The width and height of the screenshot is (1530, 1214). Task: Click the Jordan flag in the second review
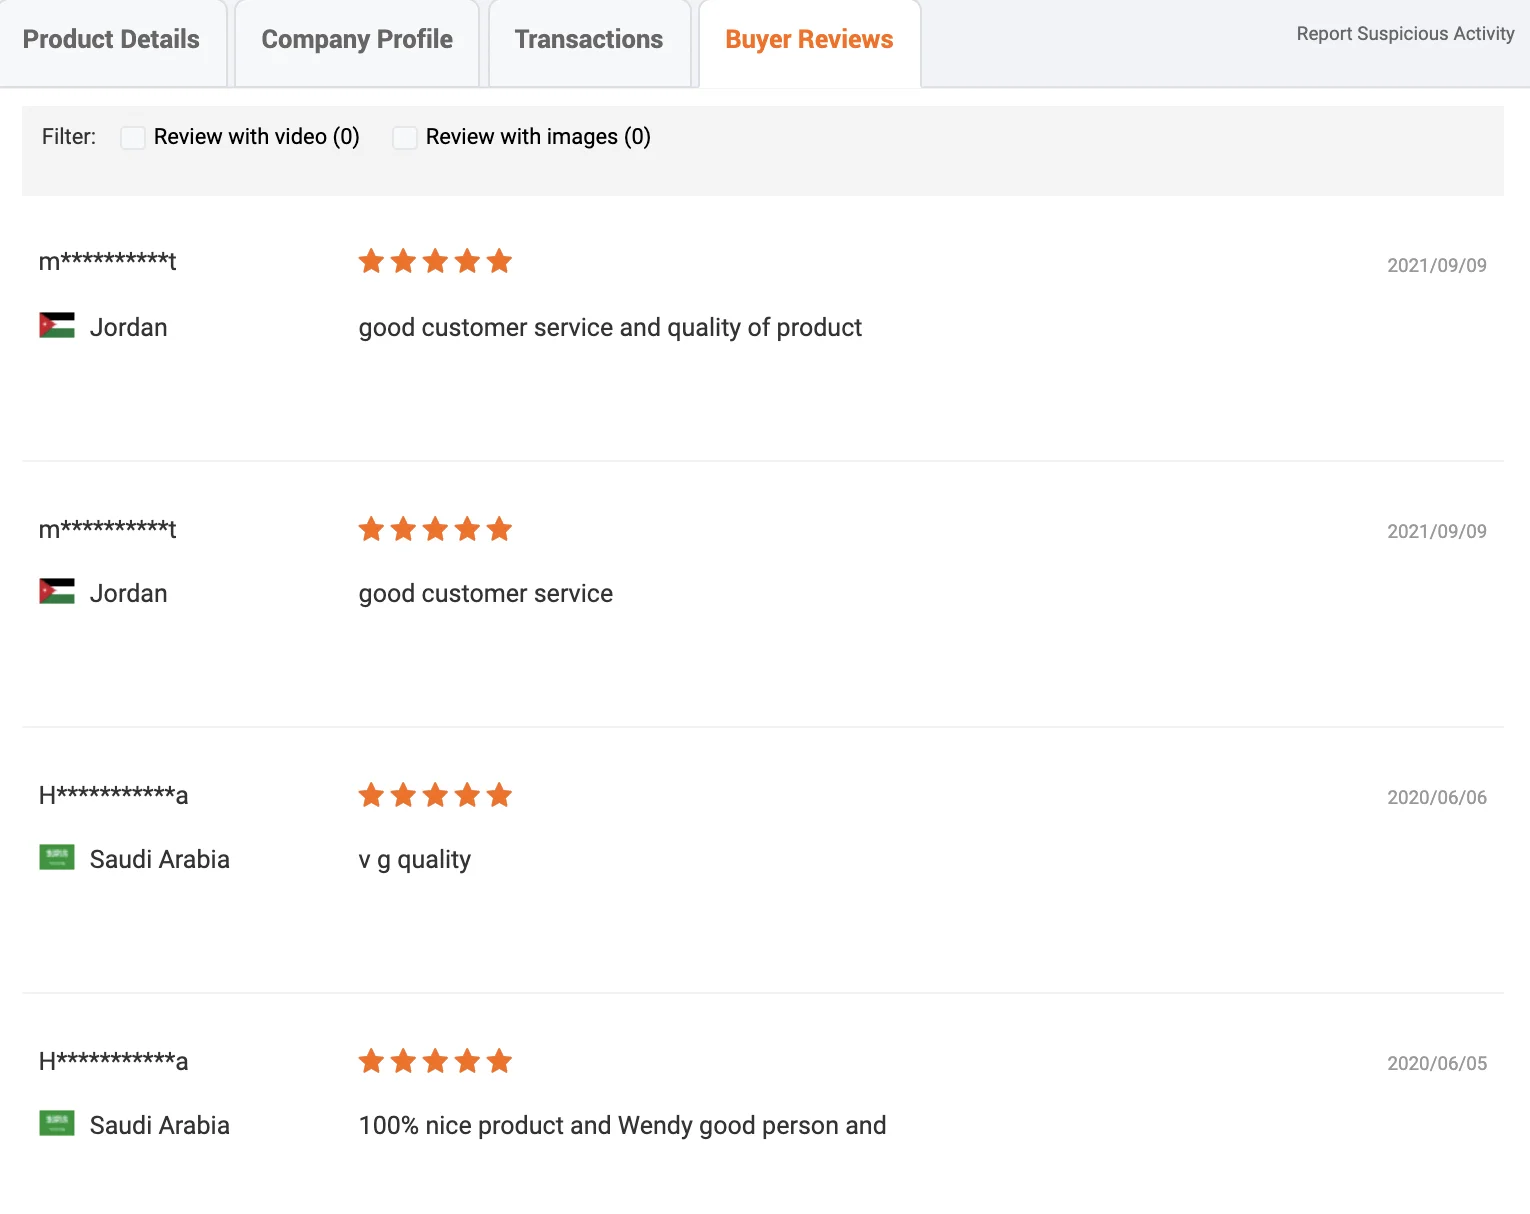coord(57,591)
